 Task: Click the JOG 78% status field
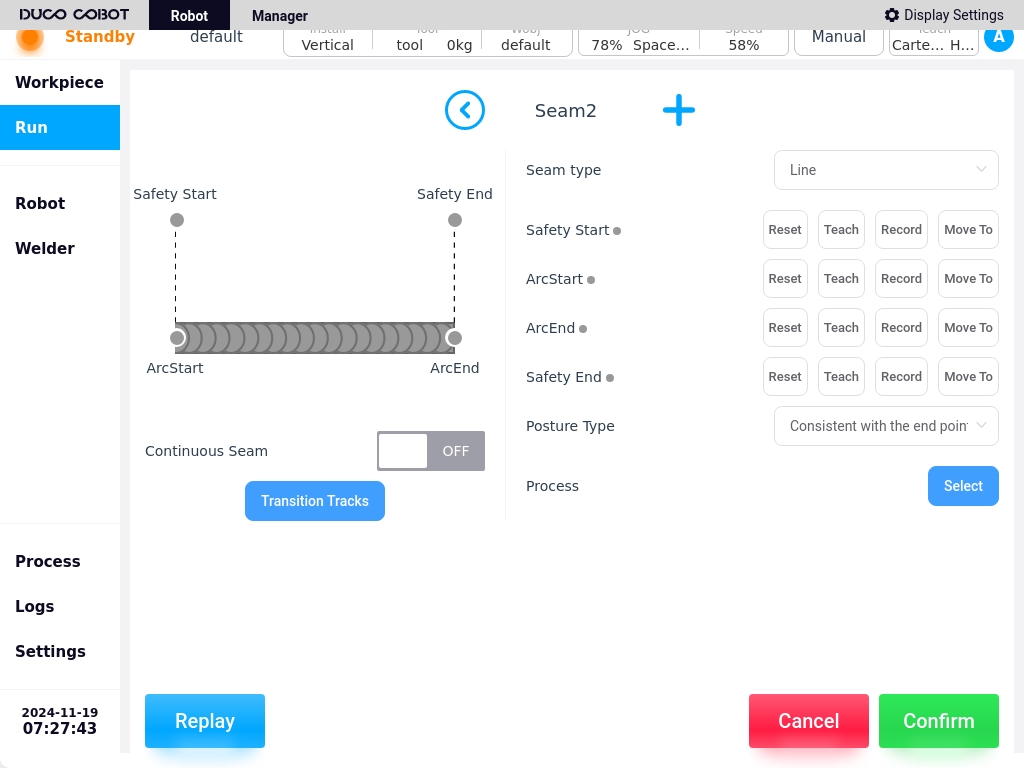pos(639,43)
